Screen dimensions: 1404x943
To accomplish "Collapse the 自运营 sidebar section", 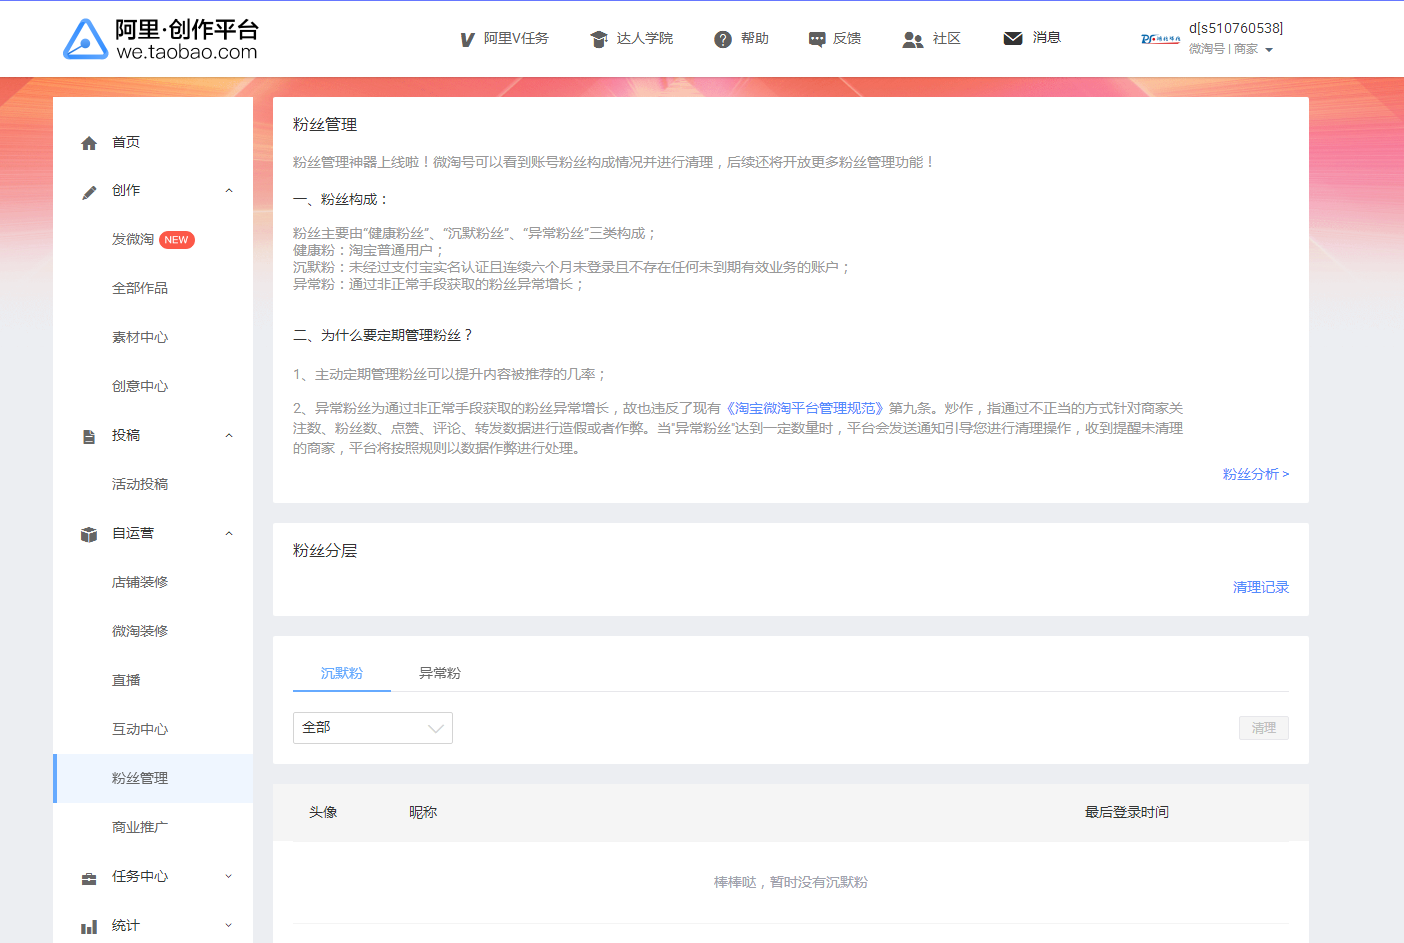I will coord(229,534).
